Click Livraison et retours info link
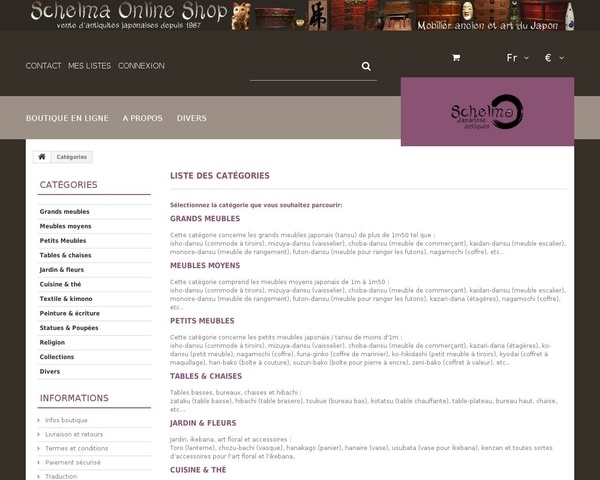 tap(74, 434)
